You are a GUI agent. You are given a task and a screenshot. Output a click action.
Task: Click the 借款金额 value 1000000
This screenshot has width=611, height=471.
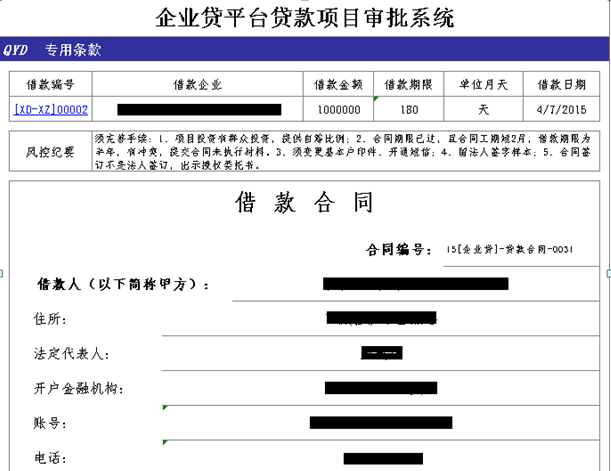coord(338,109)
